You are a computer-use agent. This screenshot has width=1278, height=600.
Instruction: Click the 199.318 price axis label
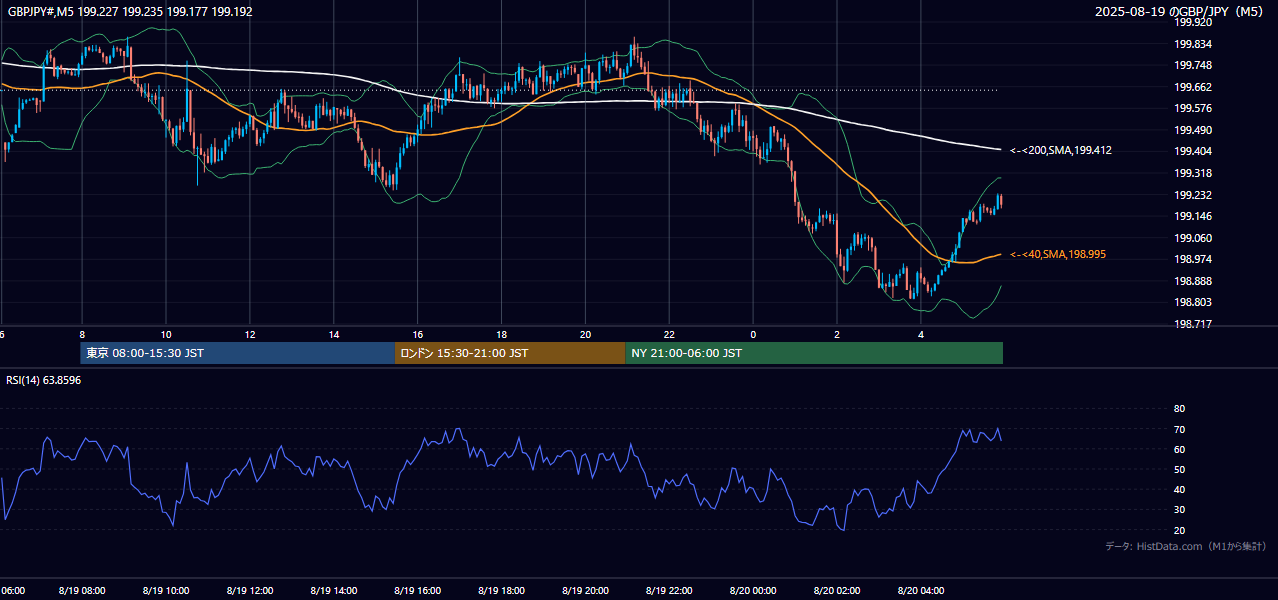coord(1194,173)
